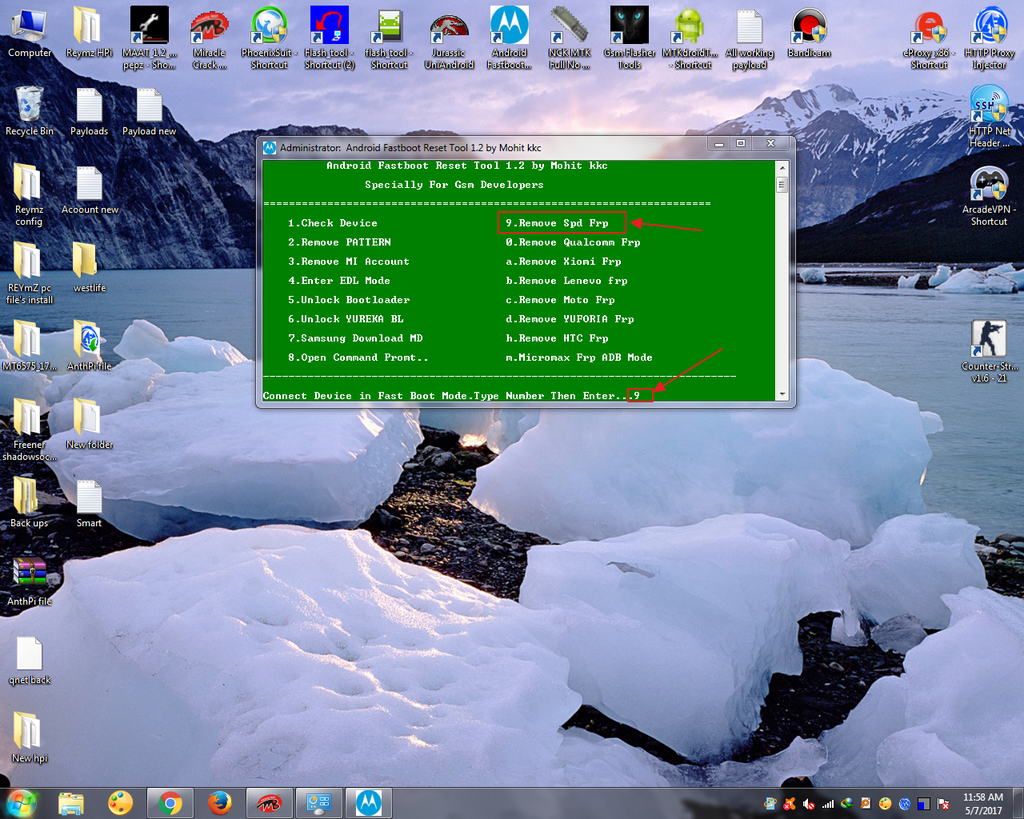This screenshot has width=1024, height=819.
Task: Open the WinRAR AnthPi file archive
Action: [x=29, y=574]
